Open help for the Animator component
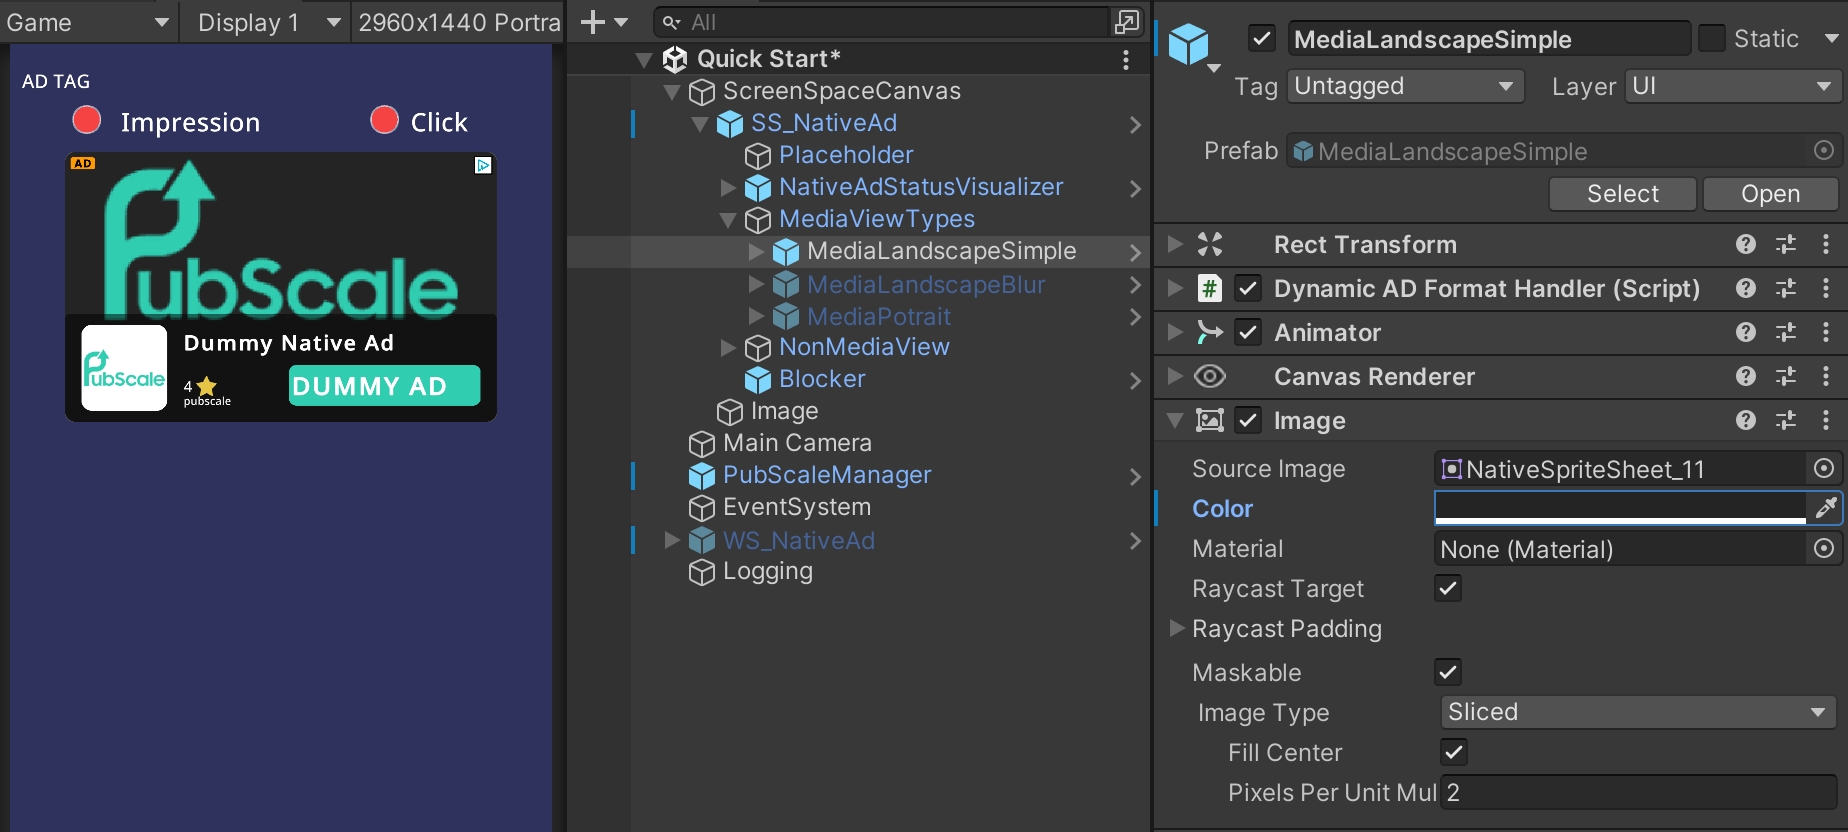Viewport: 1848px width, 832px height. click(1746, 332)
